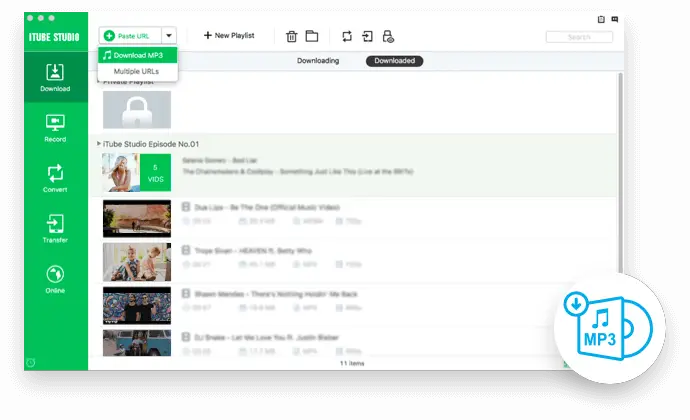The width and height of the screenshot is (690, 420).
Task: Click the convert arrows icon in toolbar
Action: point(347,36)
